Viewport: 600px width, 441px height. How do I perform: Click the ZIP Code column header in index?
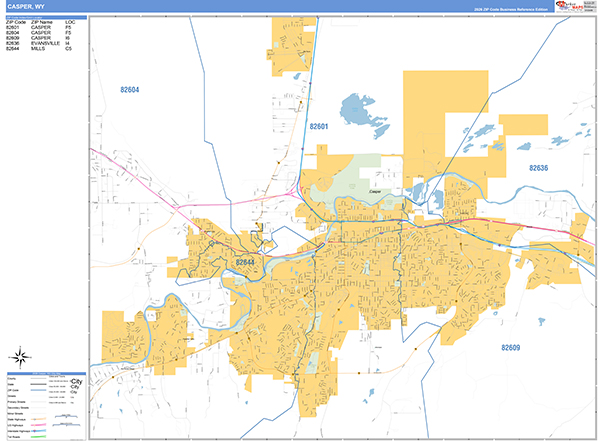pos(16,22)
